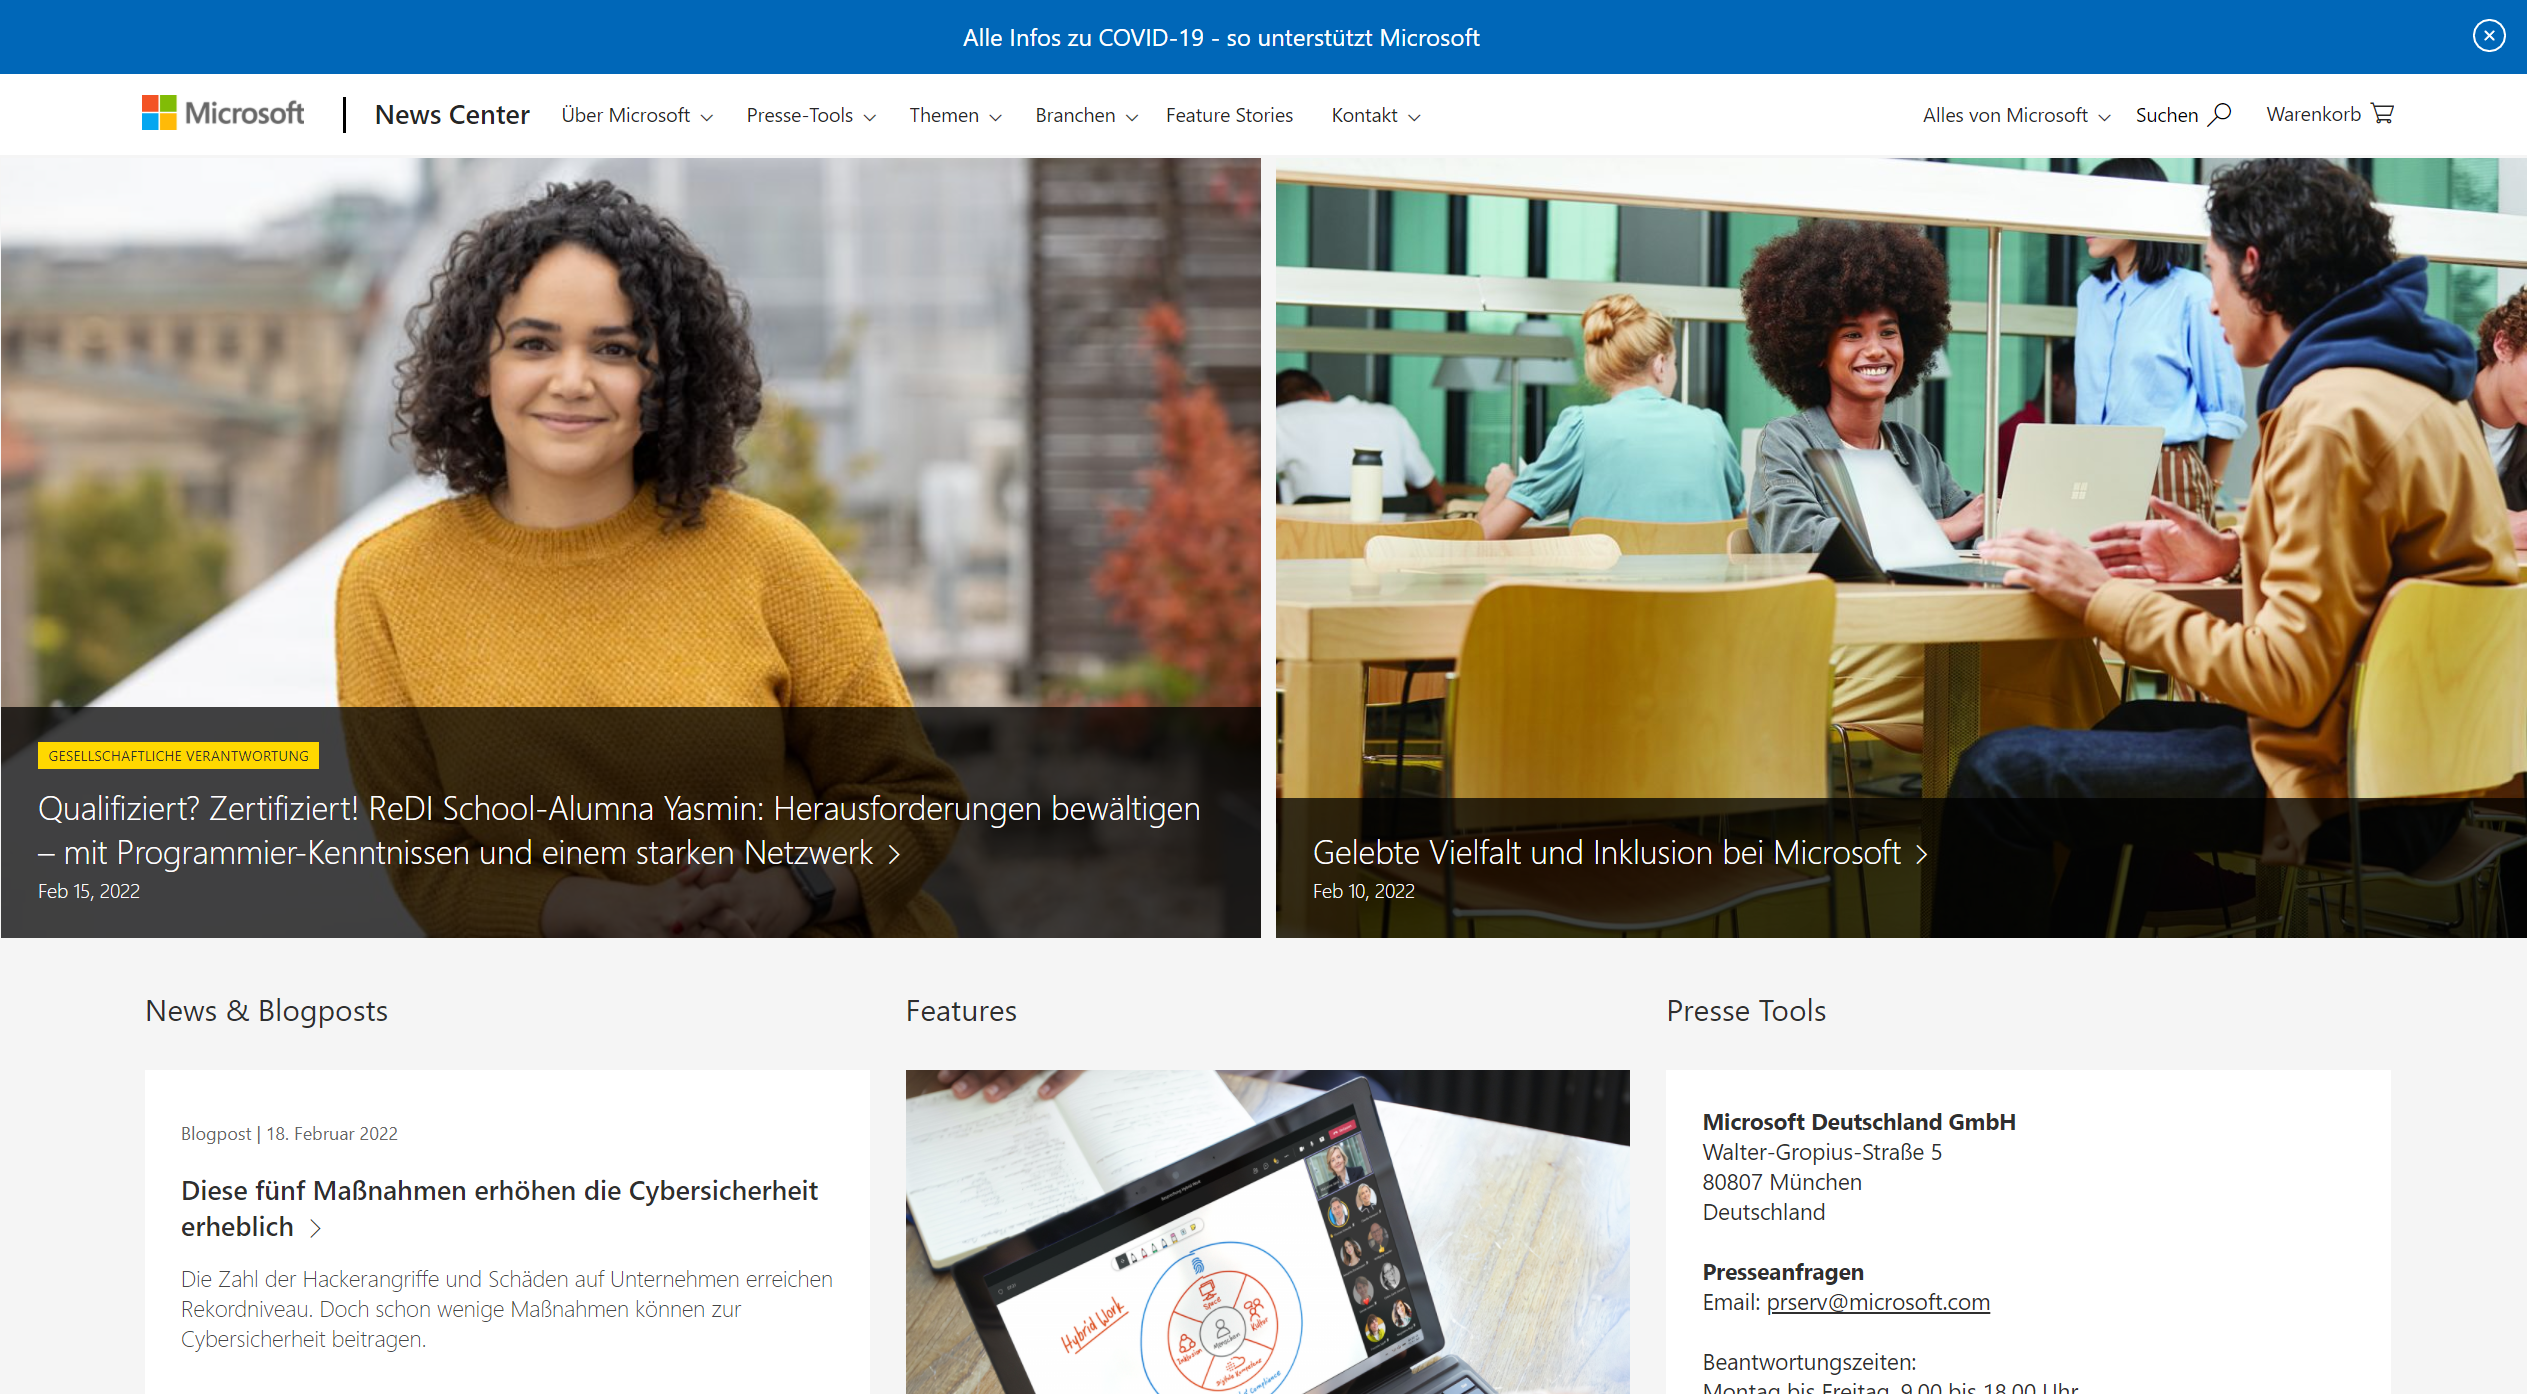Open the Warenkorb shopping cart icon

[x=2382, y=114]
